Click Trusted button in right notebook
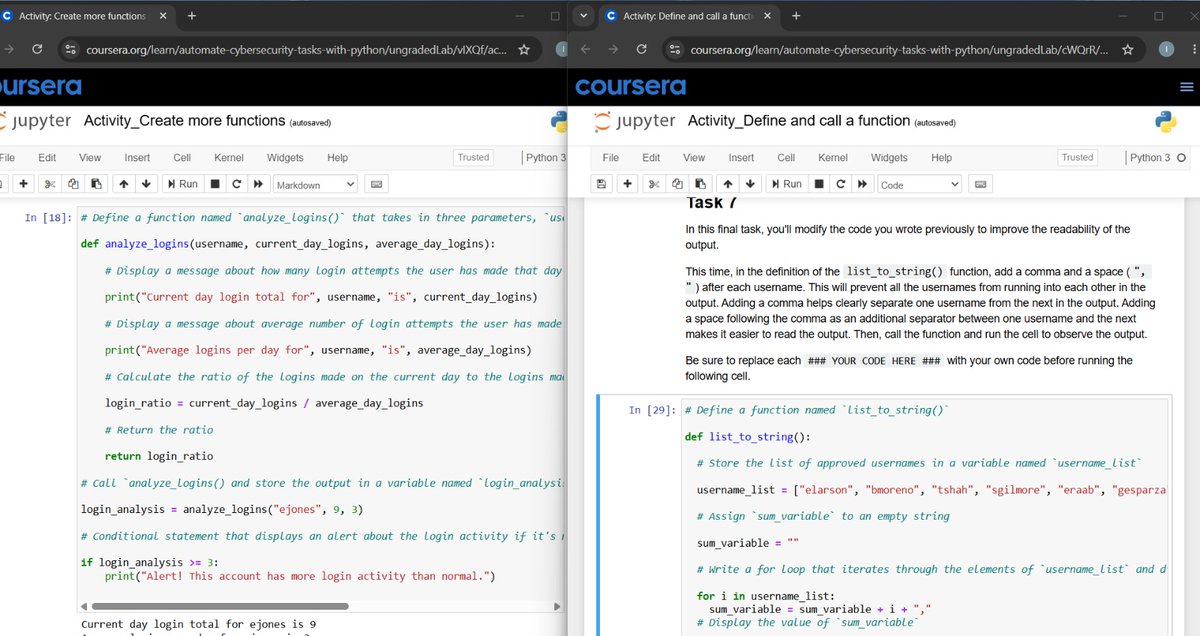1200x636 pixels. click(1077, 157)
